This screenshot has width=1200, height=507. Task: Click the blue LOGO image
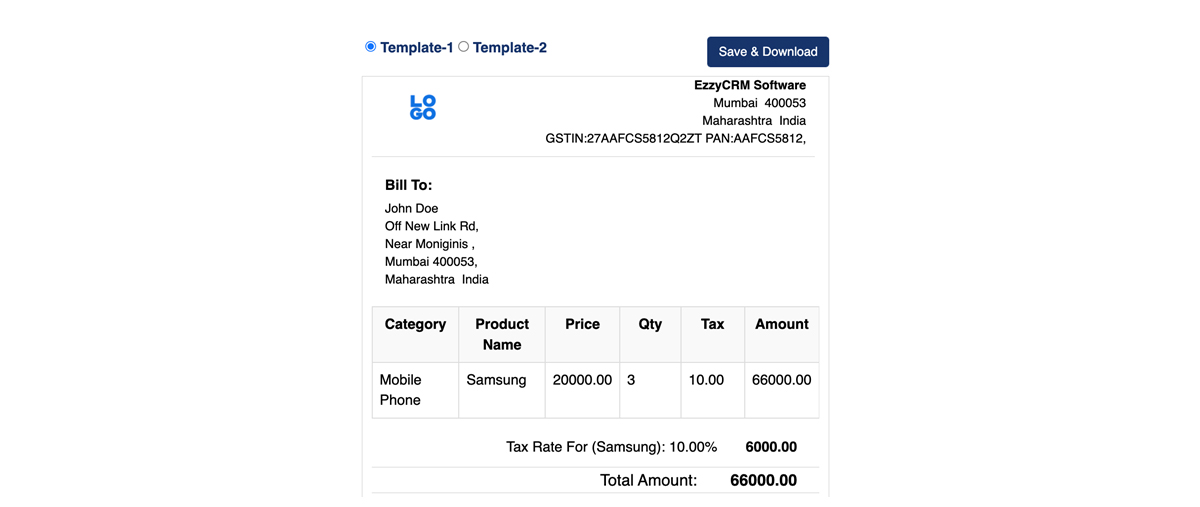click(423, 107)
